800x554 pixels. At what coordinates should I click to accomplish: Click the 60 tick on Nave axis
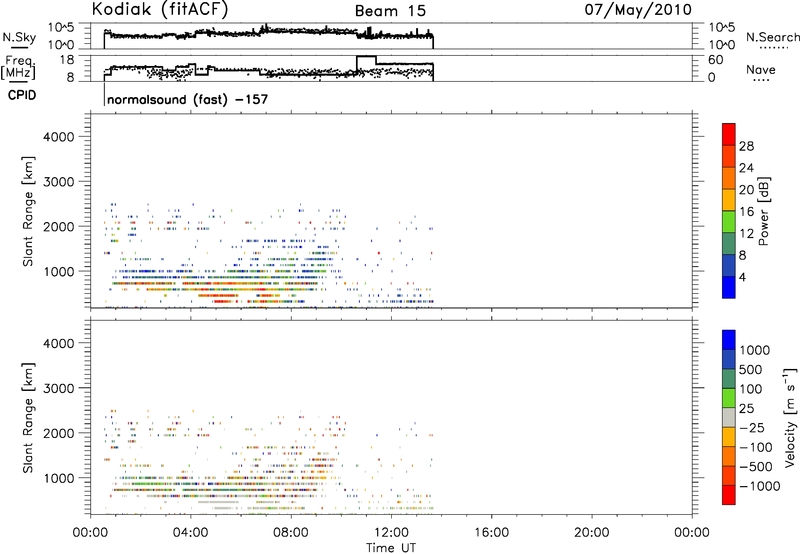tap(716, 60)
